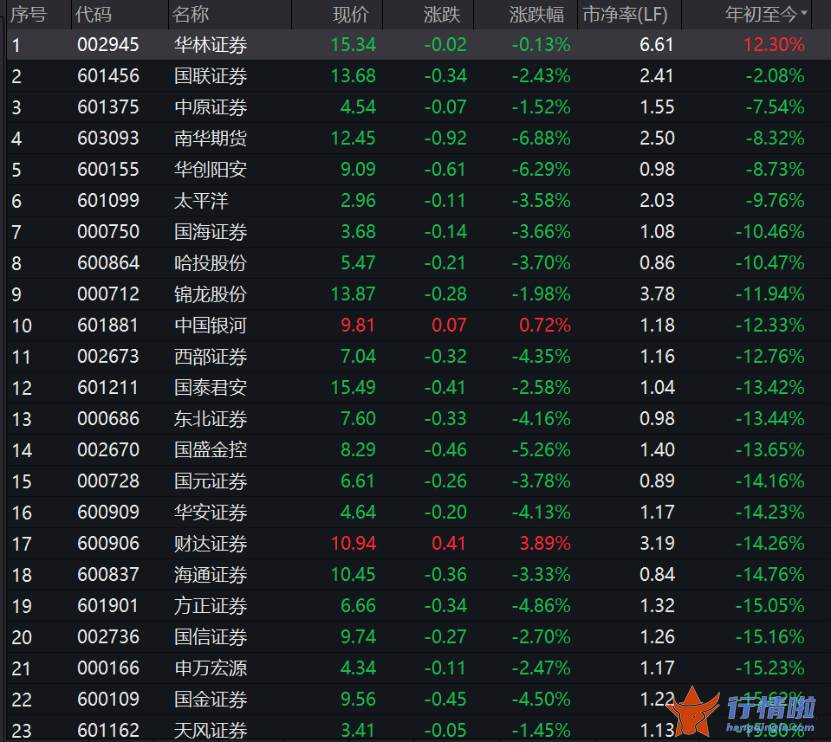Click stock code 600909
This screenshot has height=742, width=831.
coord(108,513)
